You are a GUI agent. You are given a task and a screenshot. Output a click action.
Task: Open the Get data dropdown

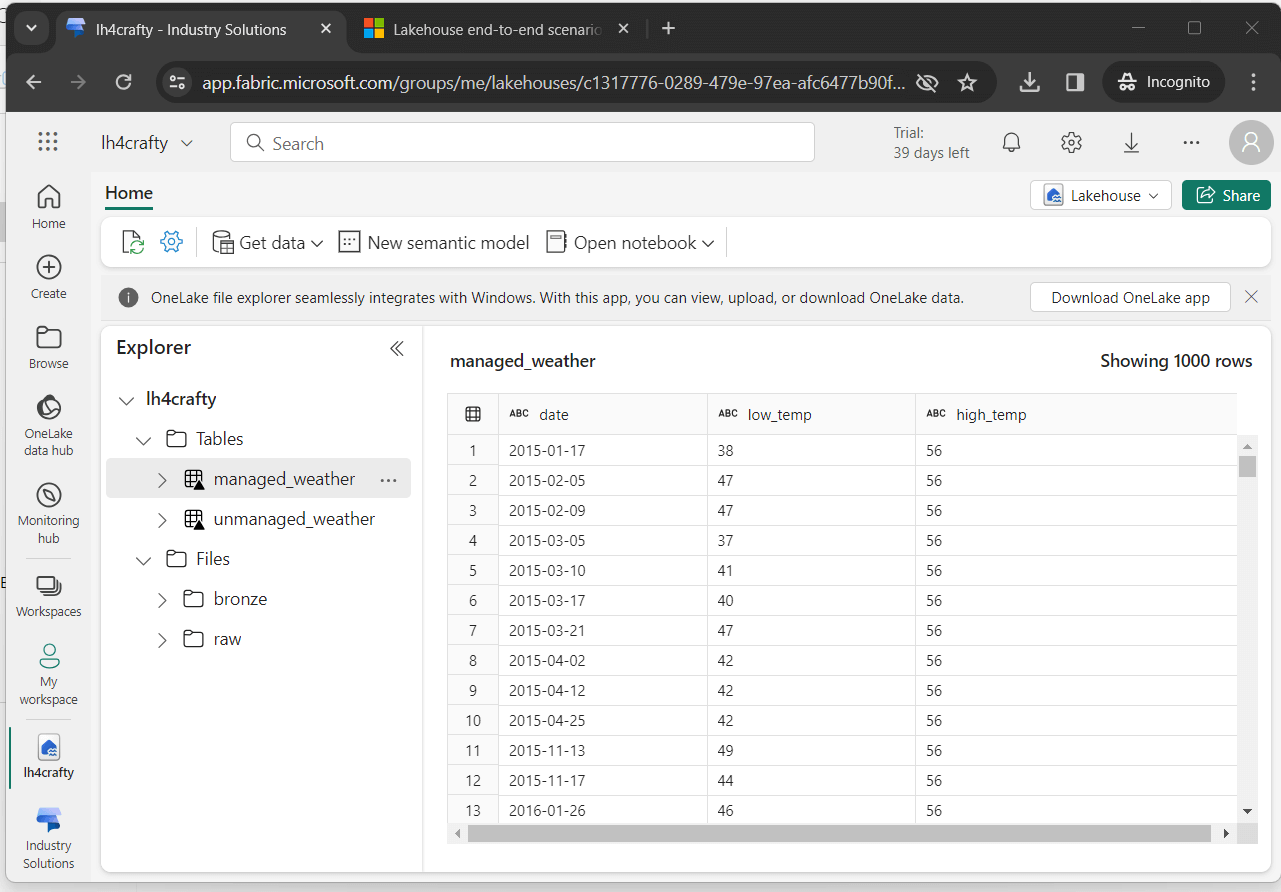[x=268, y=242]
